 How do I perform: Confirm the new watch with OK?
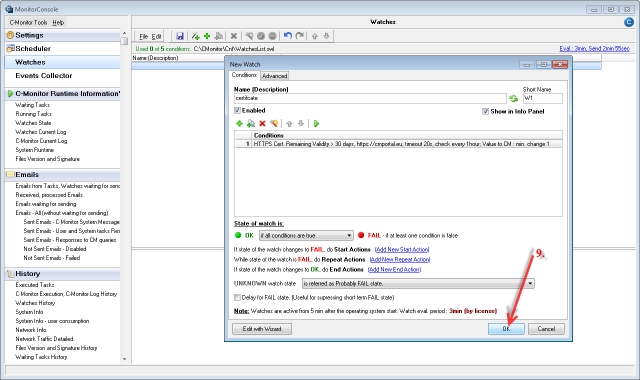[x=506, y=329]
